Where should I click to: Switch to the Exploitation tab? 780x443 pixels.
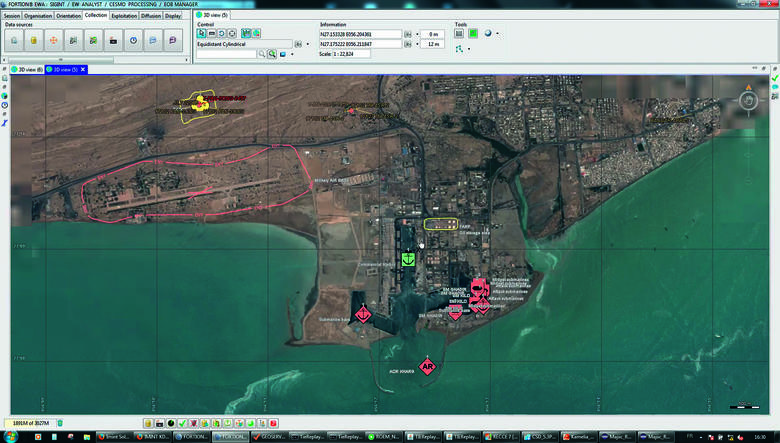click(x=125, y=16)
